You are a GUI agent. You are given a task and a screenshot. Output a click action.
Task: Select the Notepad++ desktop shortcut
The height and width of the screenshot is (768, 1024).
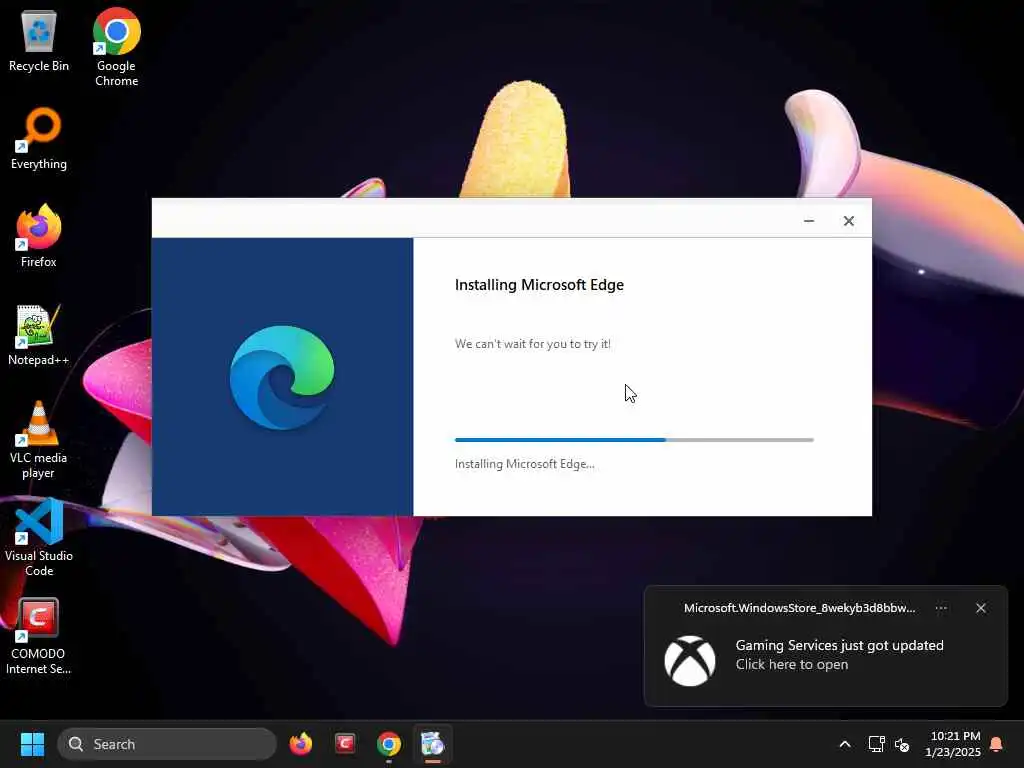pyautogui.click(x=39, y=334)
